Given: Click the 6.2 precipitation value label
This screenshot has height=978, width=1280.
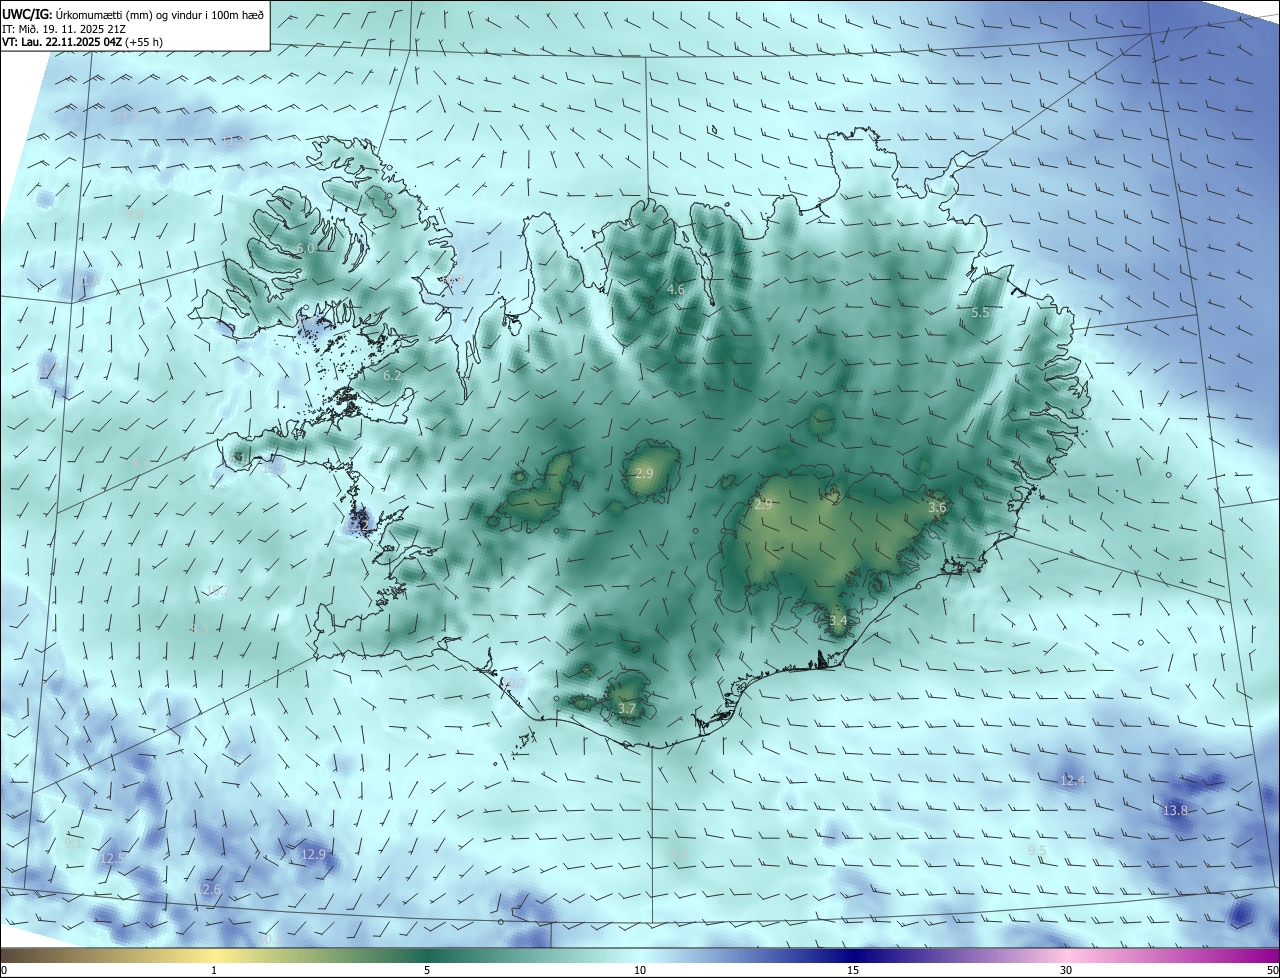Looking at the screenshot, I should click(392, 376).
